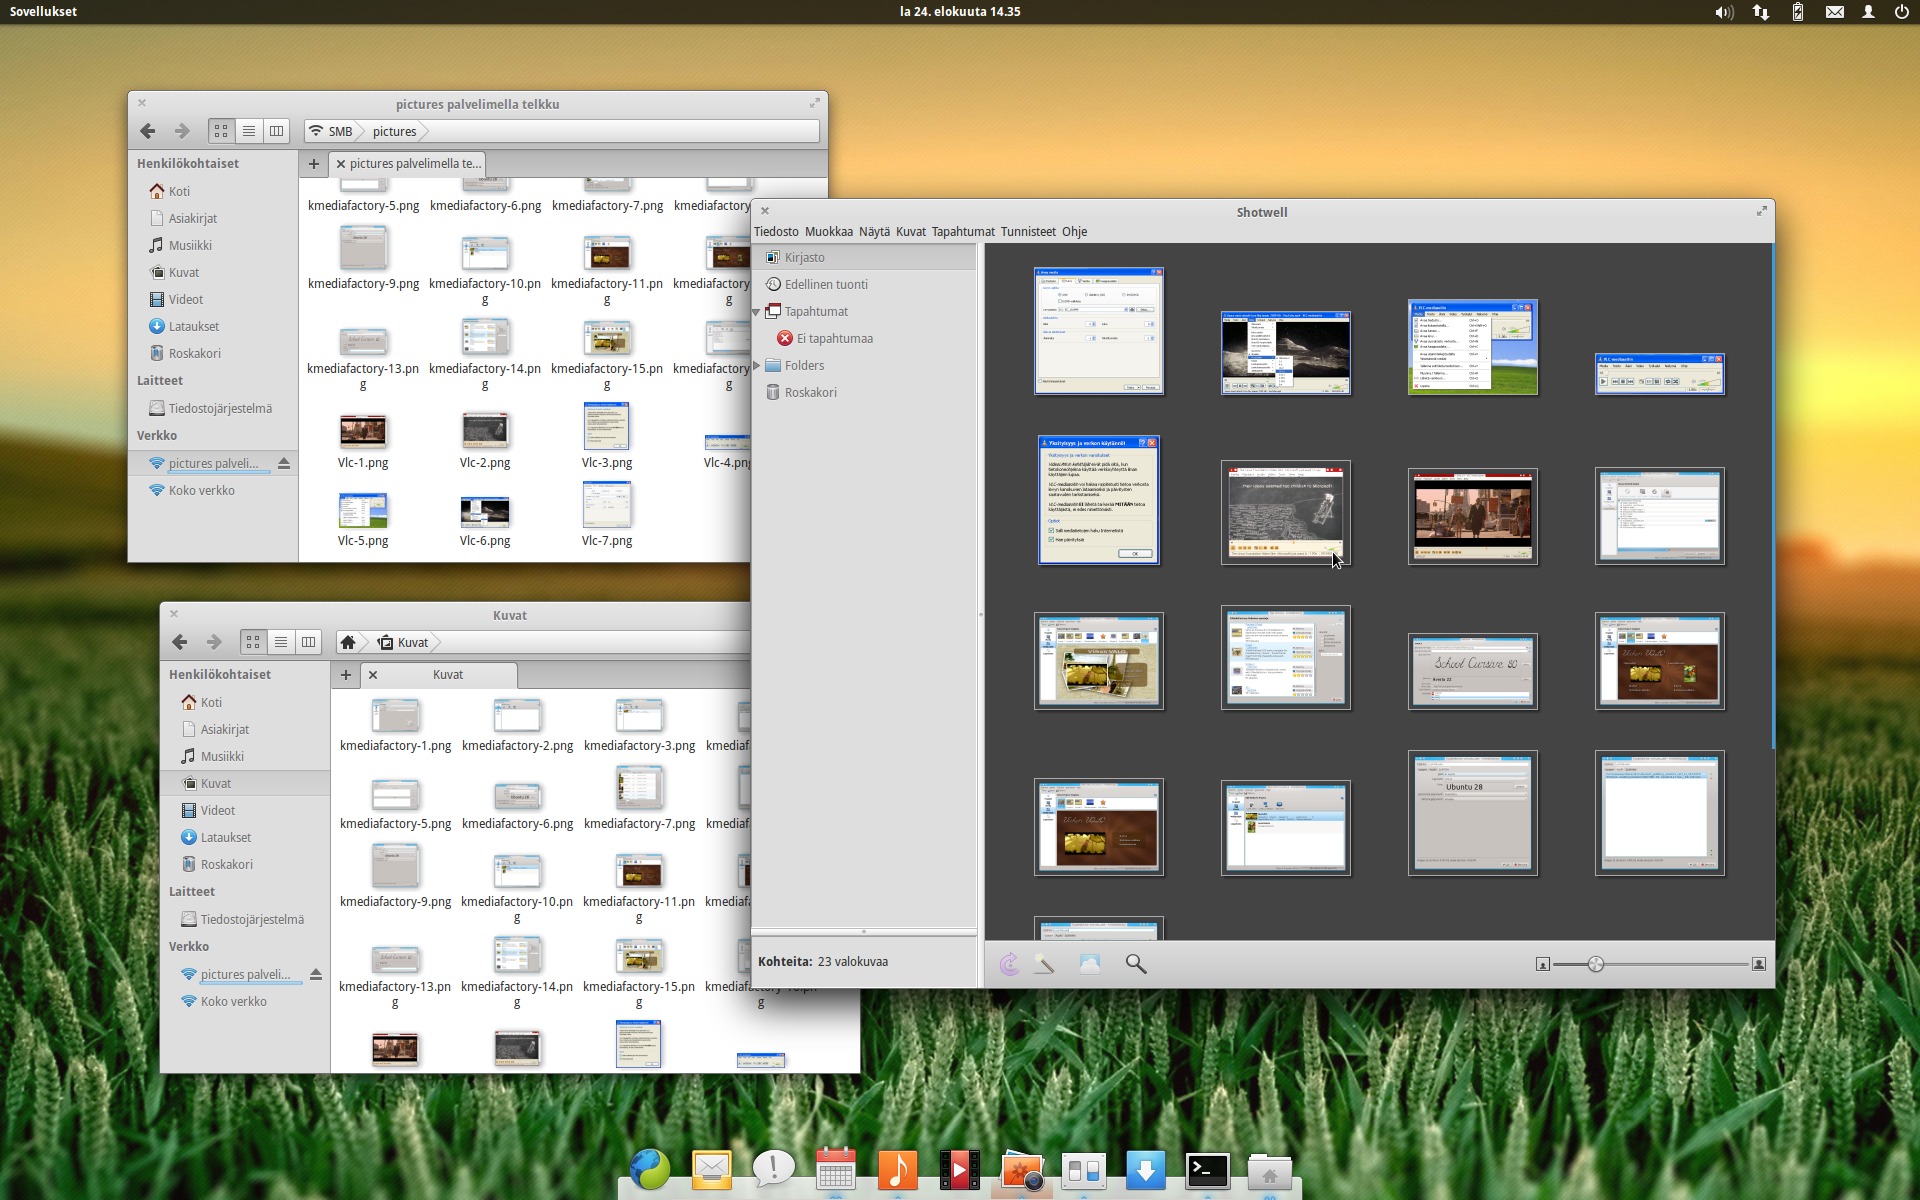This screenshot has width=1920, height=1200.
Task: Switch to column view in pictures palvelimella window
Action: (x=277, y=131)
